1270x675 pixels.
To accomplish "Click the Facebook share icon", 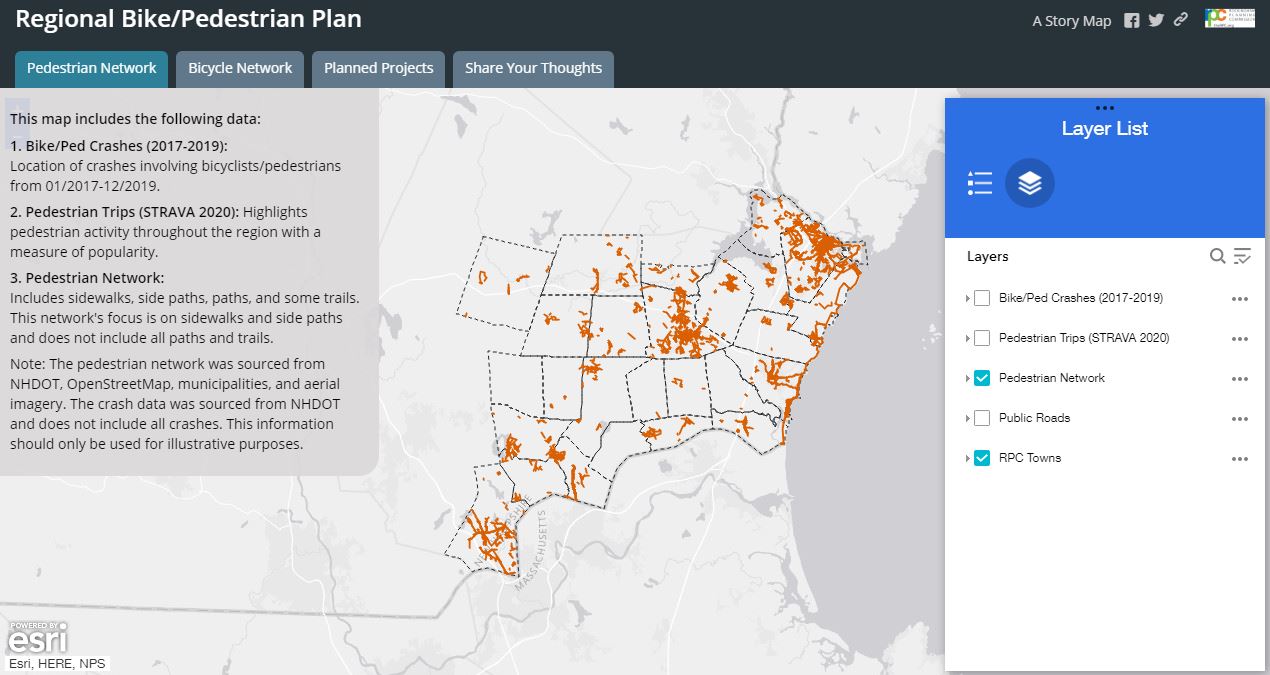I will click(x=1131, y=21).
